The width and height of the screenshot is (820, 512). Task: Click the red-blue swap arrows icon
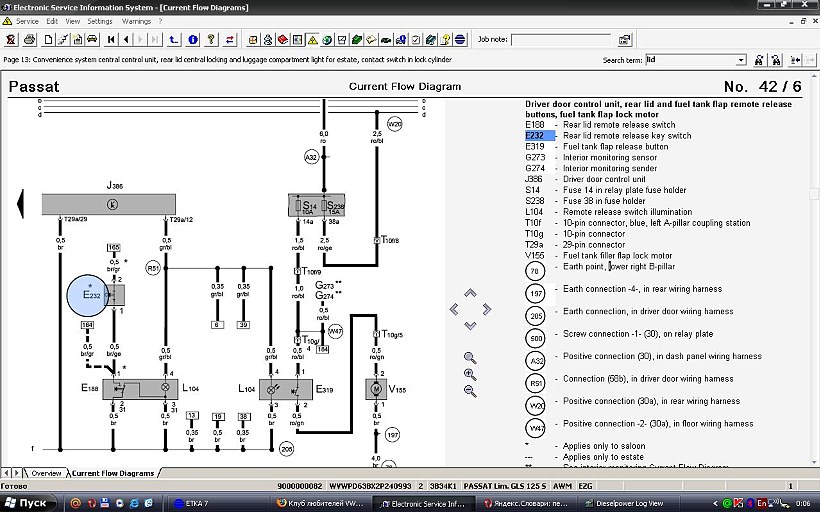(230, 39)
